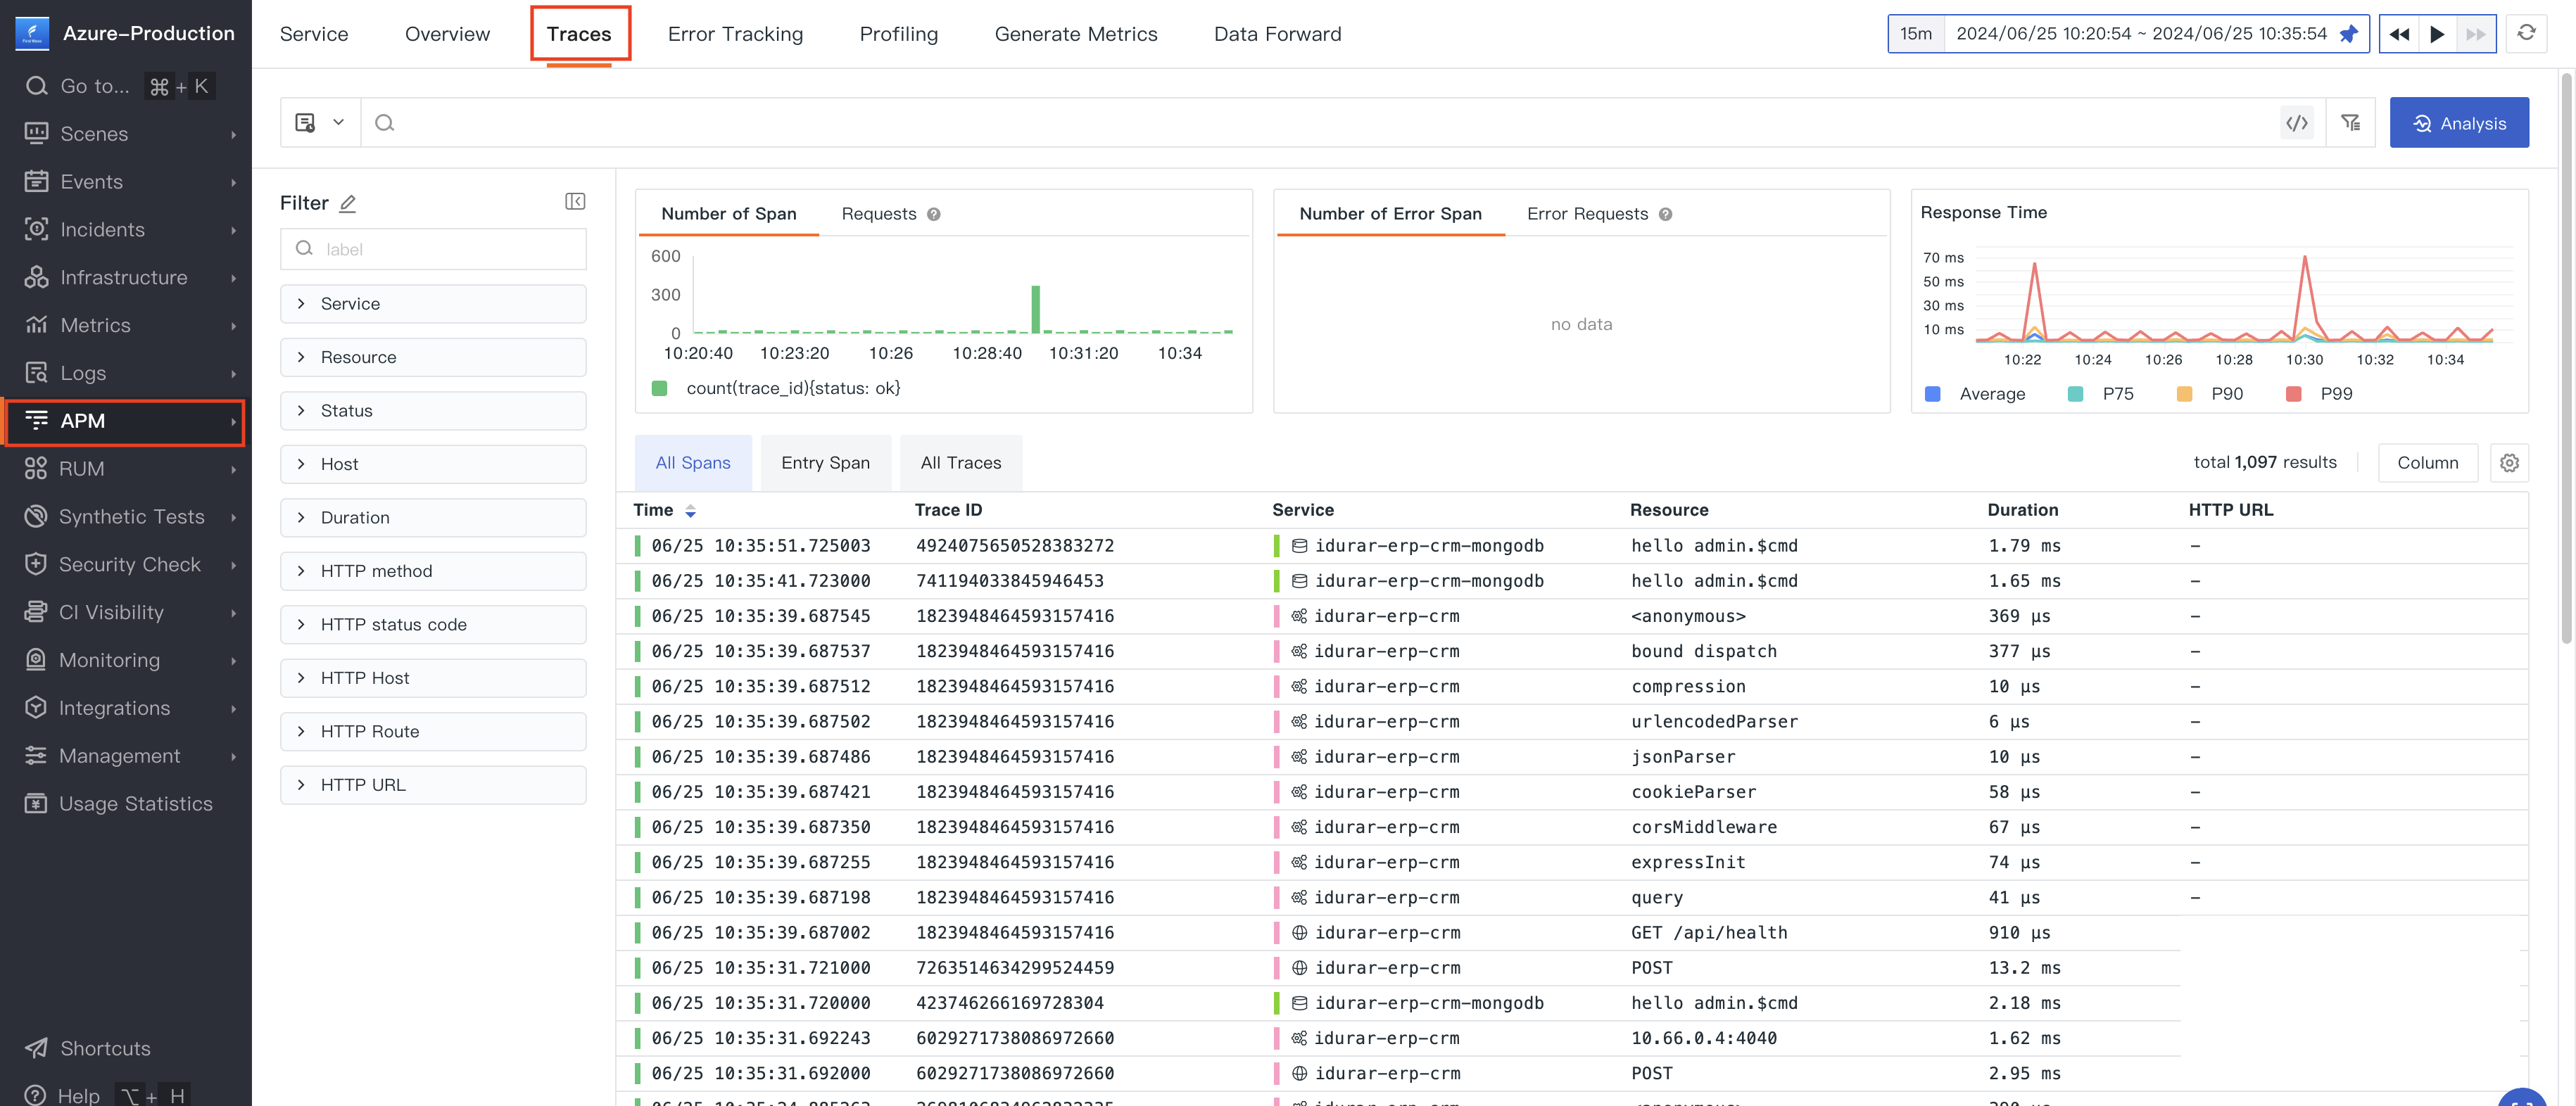Show the Error Requests chart tab

[1587, 214]
